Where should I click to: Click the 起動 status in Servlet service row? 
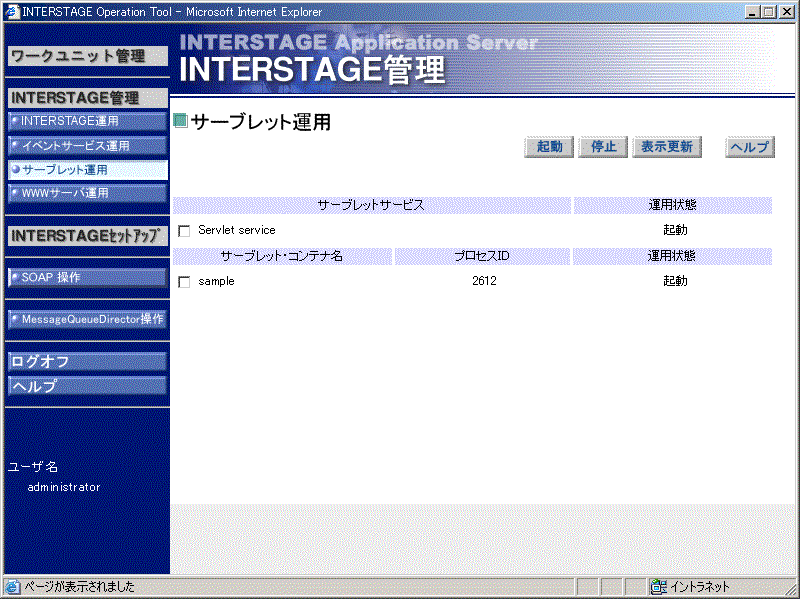[675, 230]
